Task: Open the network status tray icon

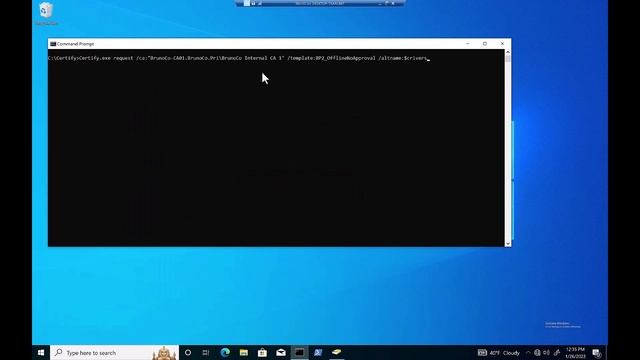Action: pos(537,353)
